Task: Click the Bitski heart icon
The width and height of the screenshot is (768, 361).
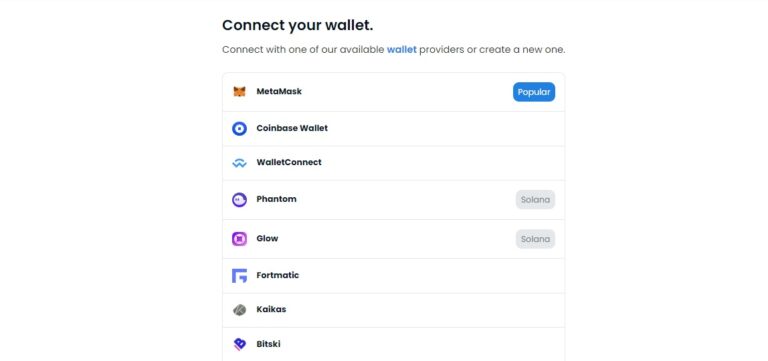Action: [x=239, y=344]
